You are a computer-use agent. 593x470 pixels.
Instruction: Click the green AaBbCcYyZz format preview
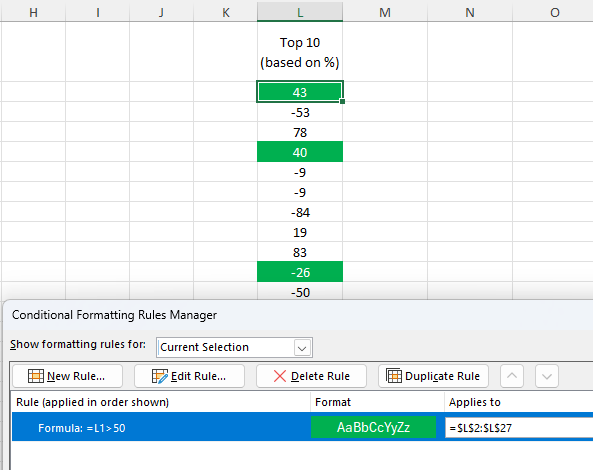point(373,427)
